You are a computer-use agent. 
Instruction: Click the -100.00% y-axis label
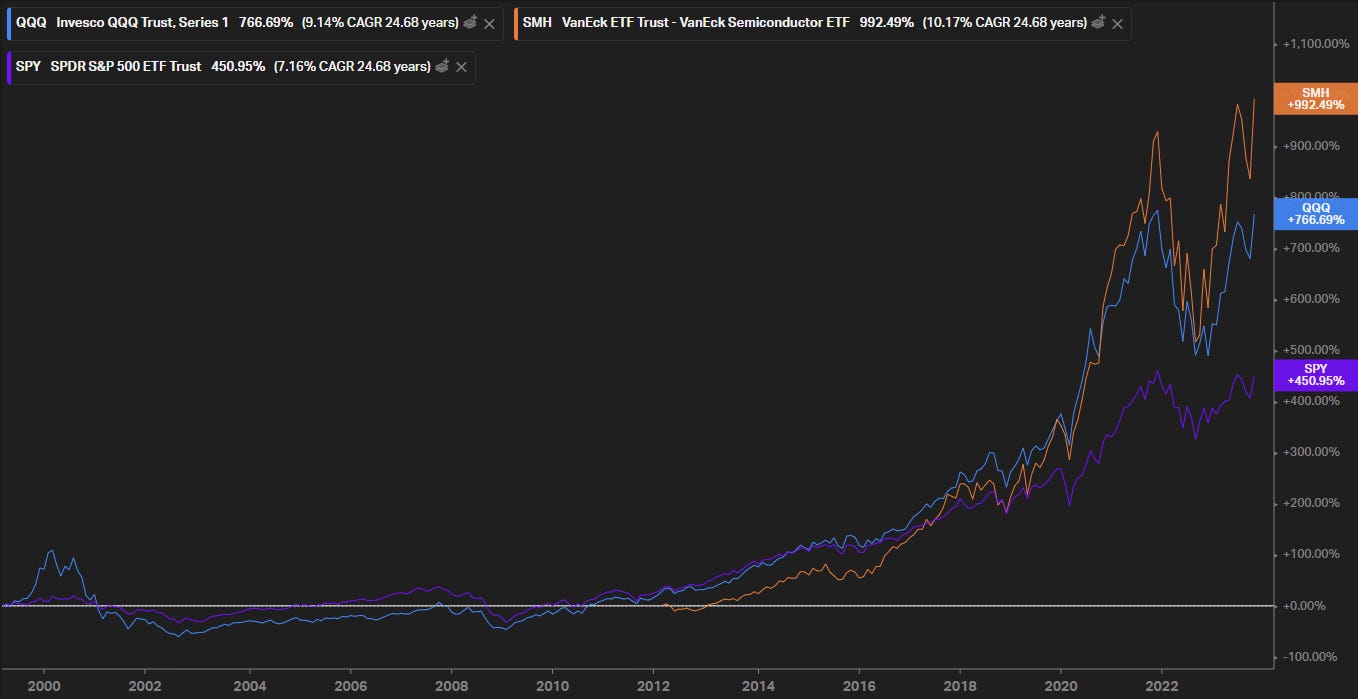(x=1312, y=656)
